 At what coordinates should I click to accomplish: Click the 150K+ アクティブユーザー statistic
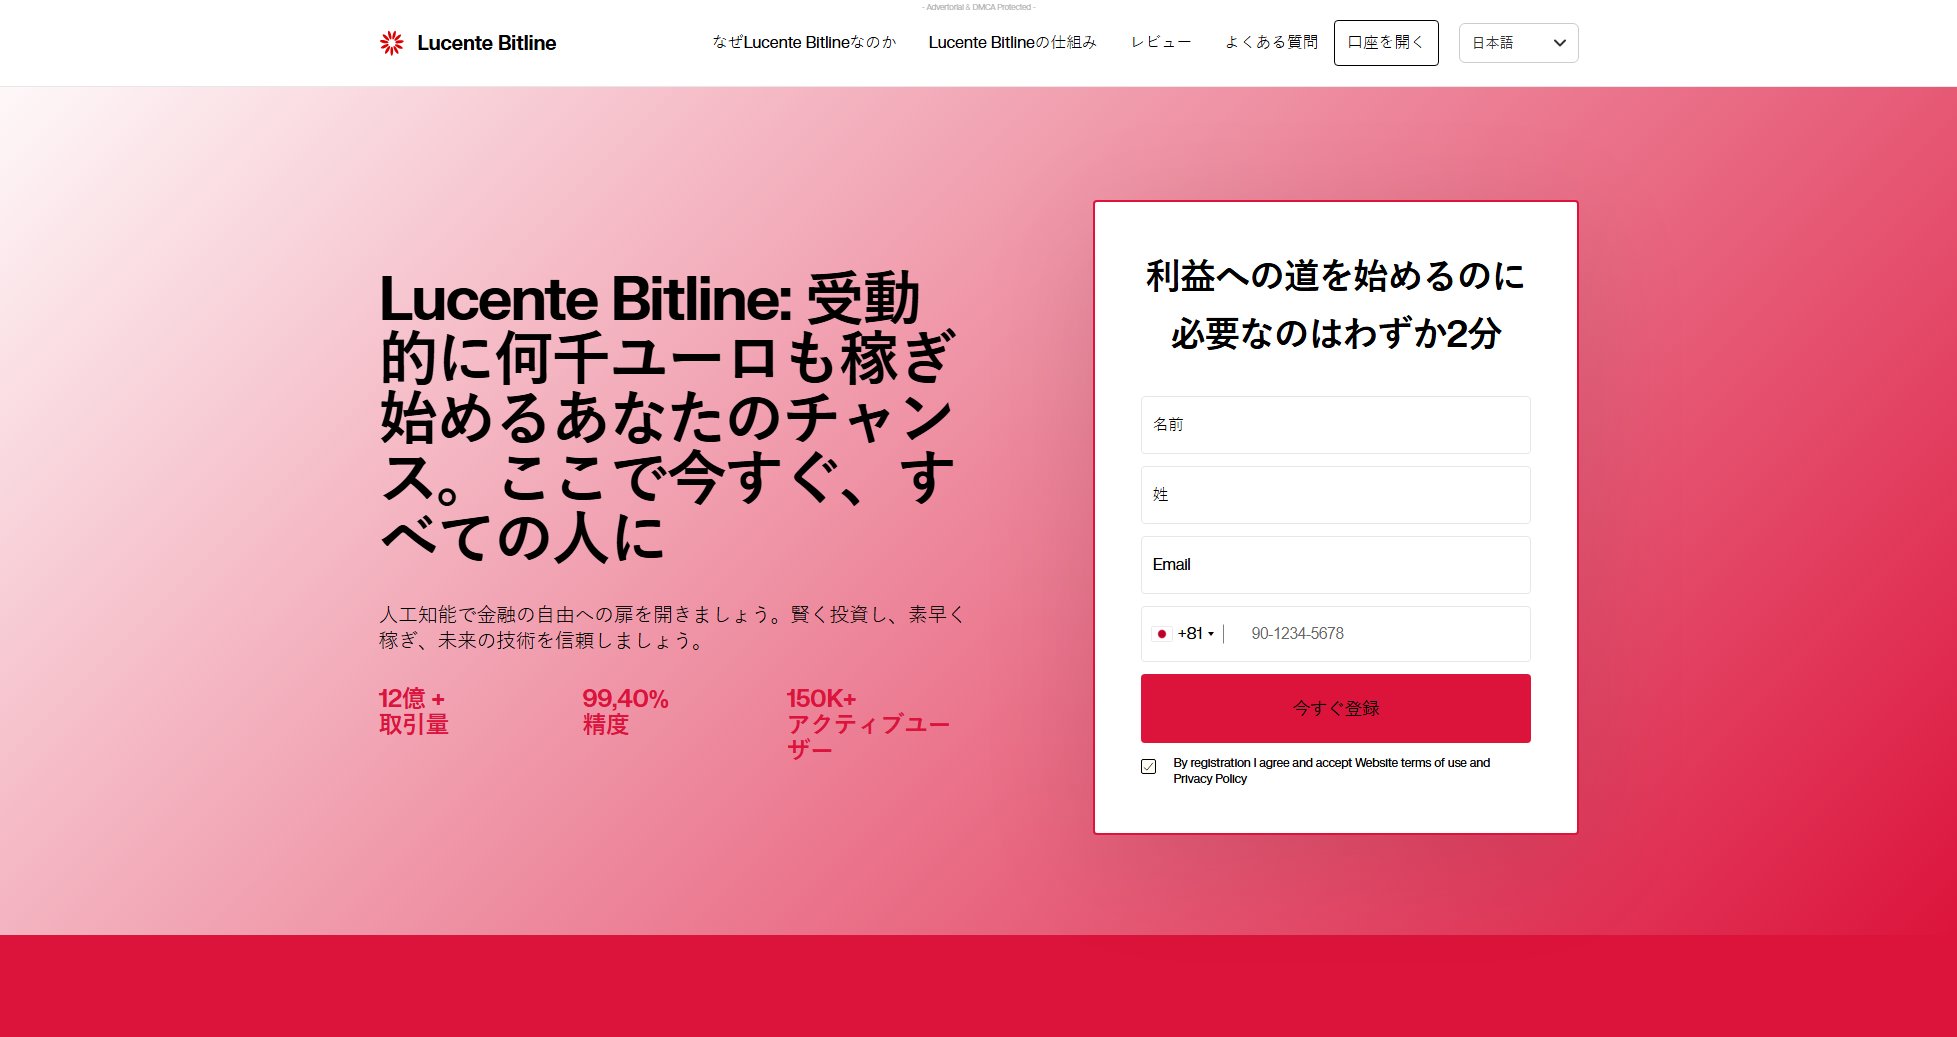point(868,724)
